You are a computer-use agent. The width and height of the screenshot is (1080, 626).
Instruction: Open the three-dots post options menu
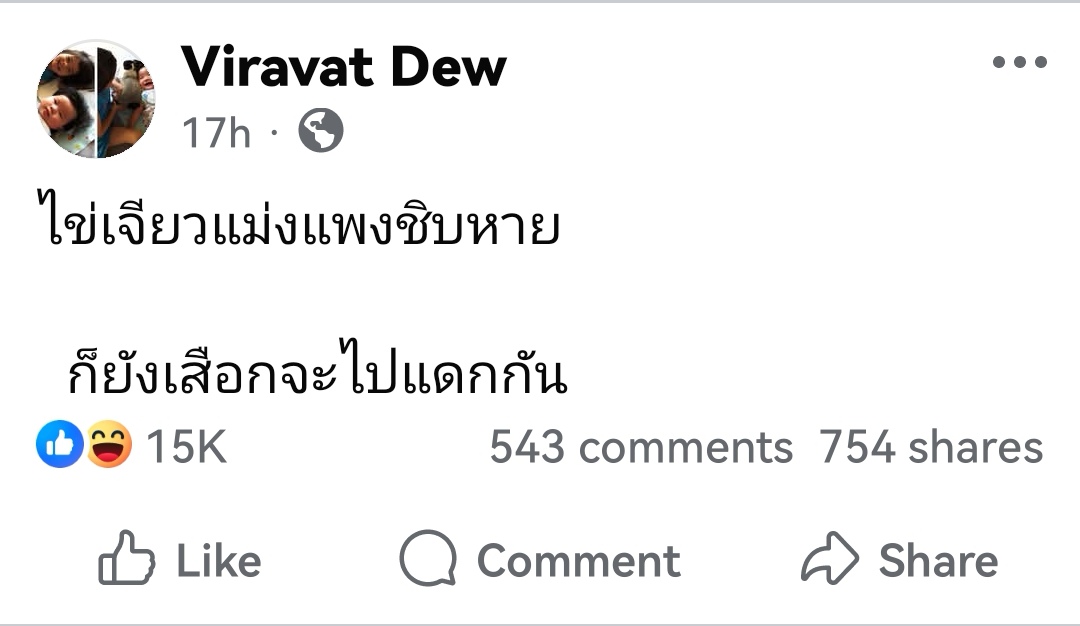1019,62
